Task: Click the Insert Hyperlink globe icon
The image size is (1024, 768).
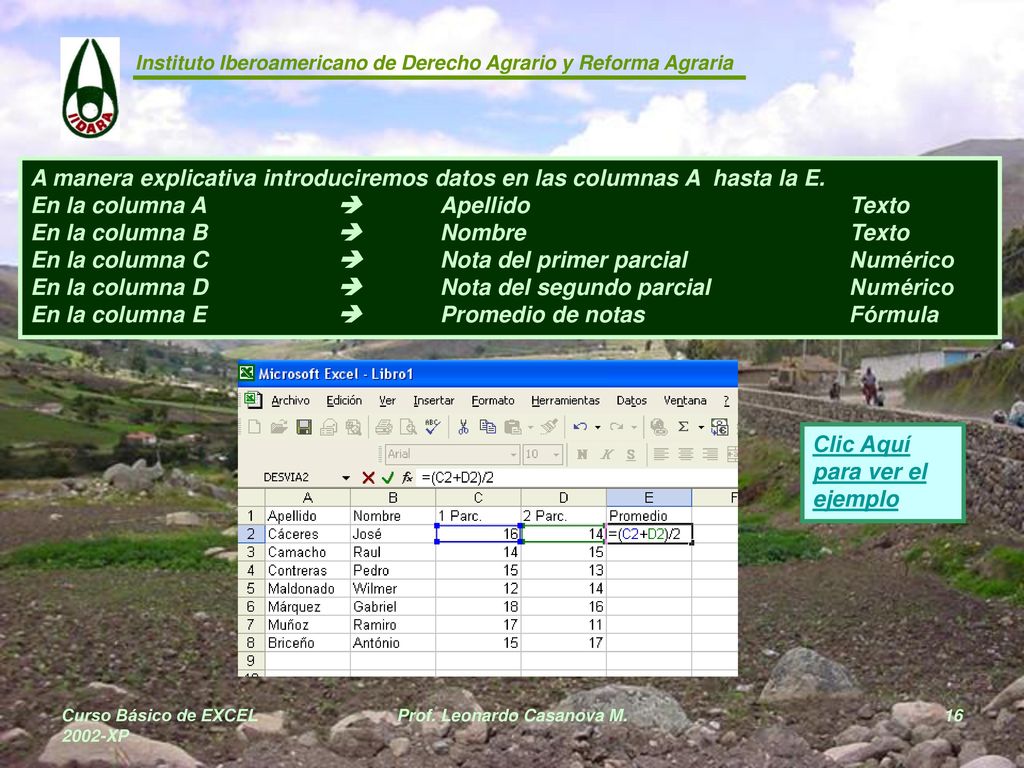Action: pyautogui.click(x=658, y=427)
